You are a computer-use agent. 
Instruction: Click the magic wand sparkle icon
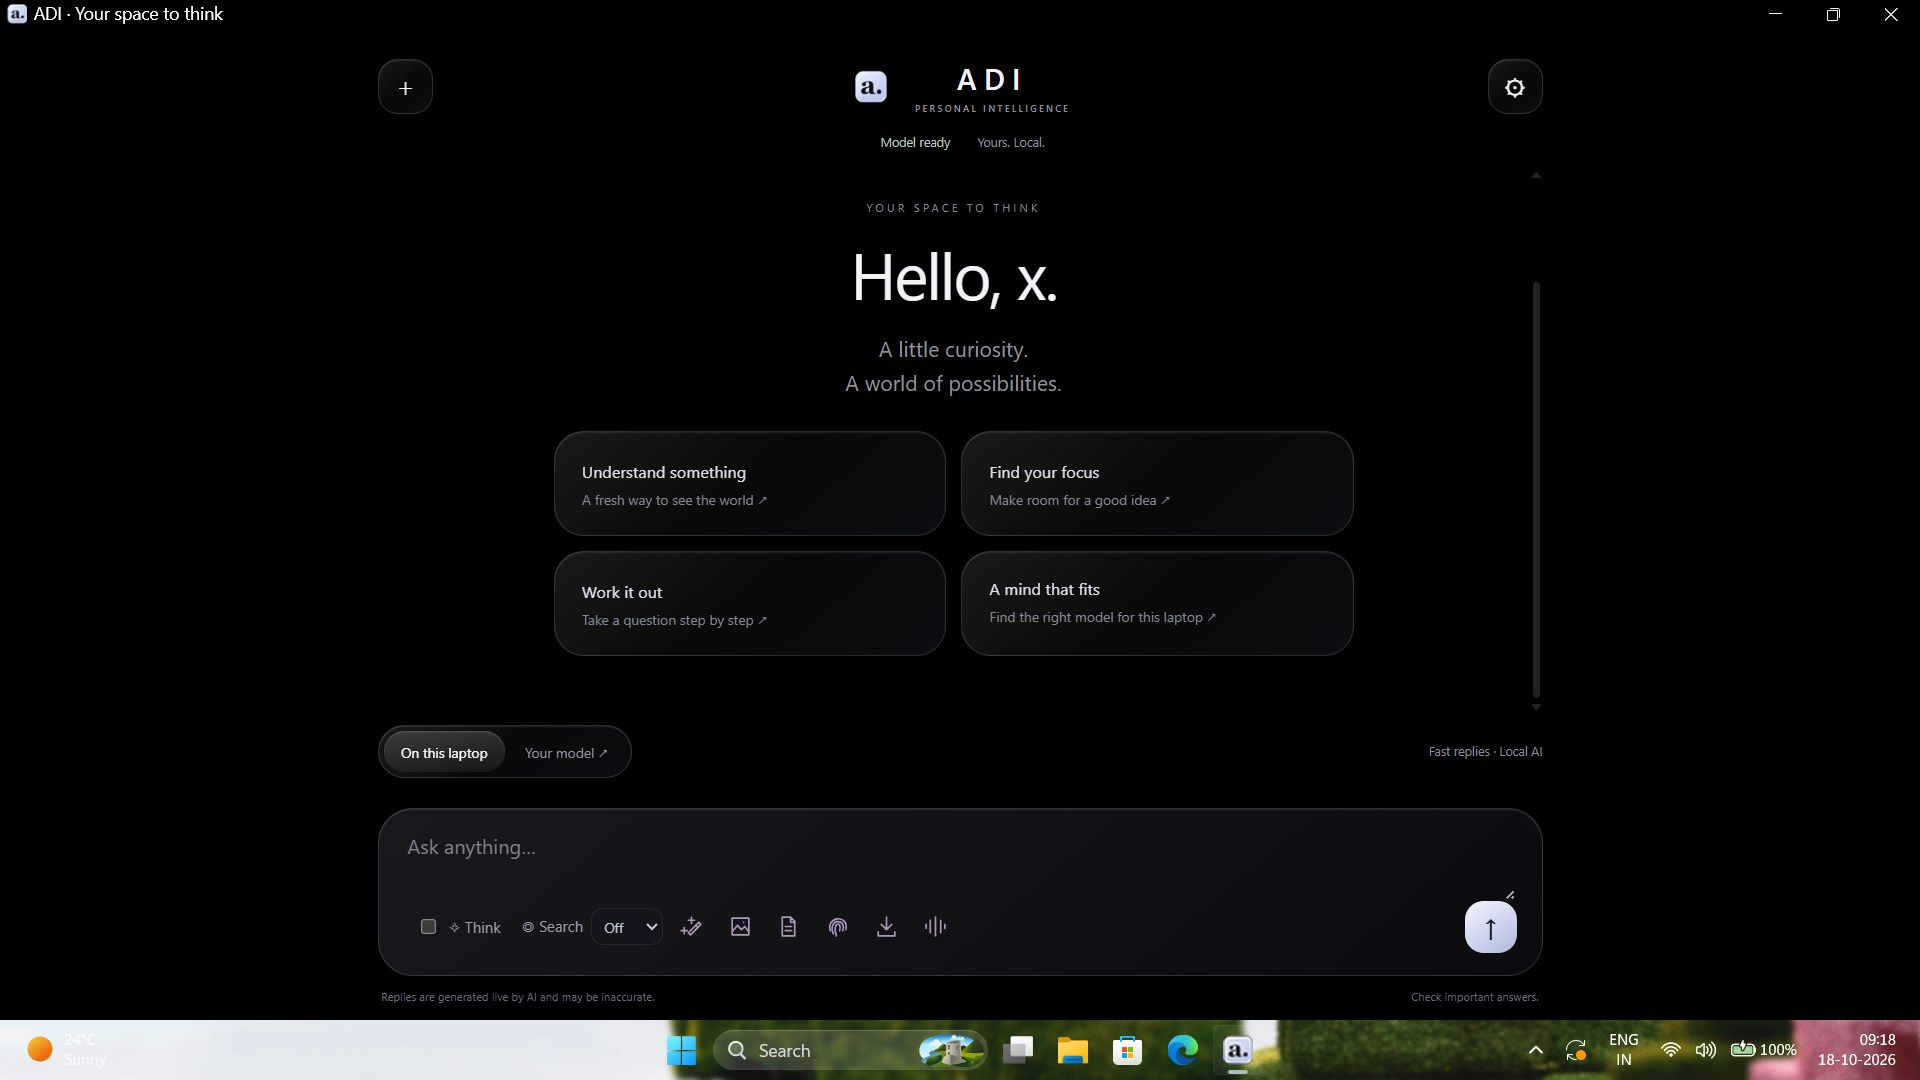[x=691, y=927]
